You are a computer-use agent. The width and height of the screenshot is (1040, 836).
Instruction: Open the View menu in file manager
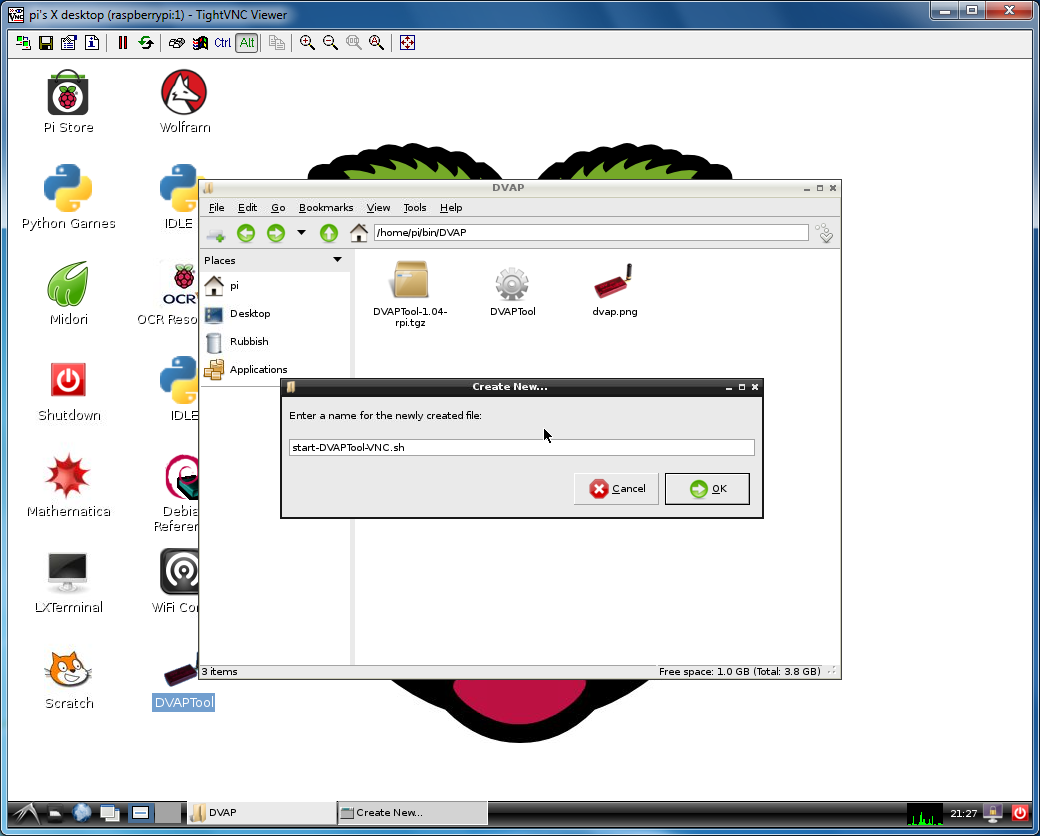tap(378, 208)
